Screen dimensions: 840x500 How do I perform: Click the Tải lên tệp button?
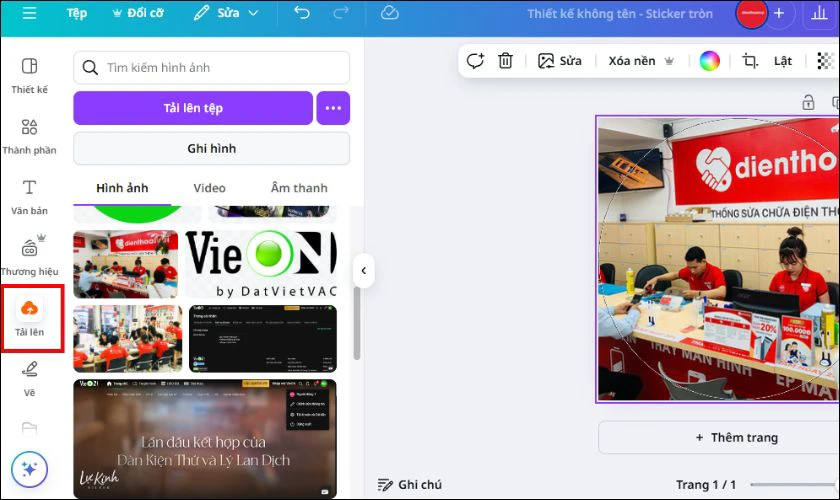coord(193,108)
